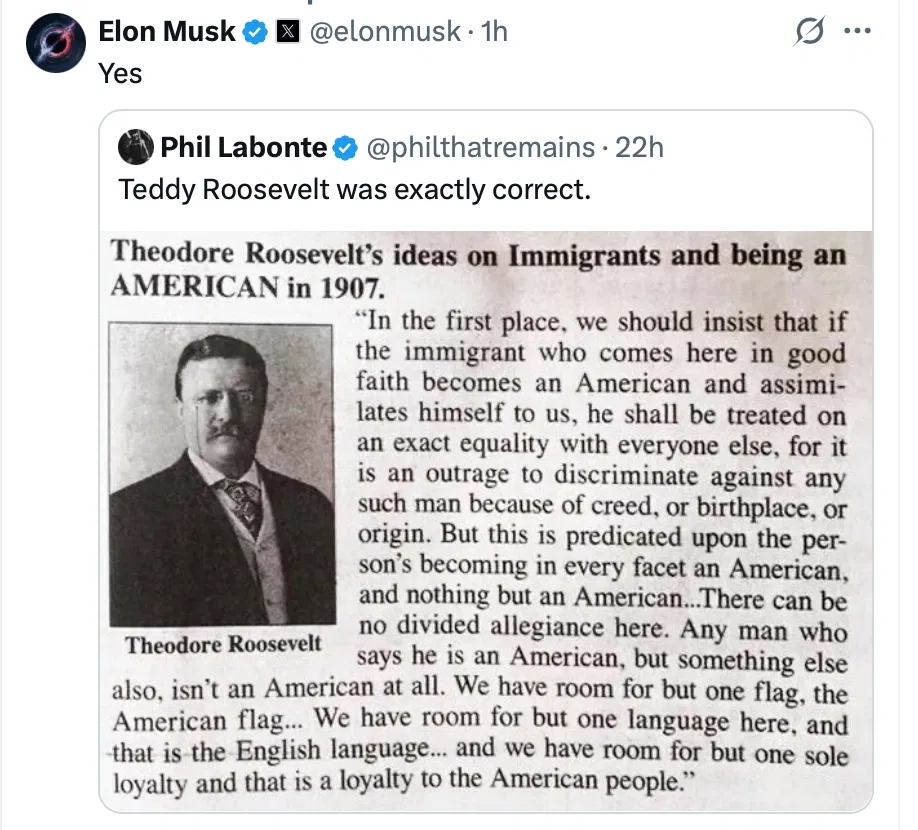Viewport: 918px width, 830px height.
Task: Open the Grok slashed-circle icon
Action: click(810, 30)
